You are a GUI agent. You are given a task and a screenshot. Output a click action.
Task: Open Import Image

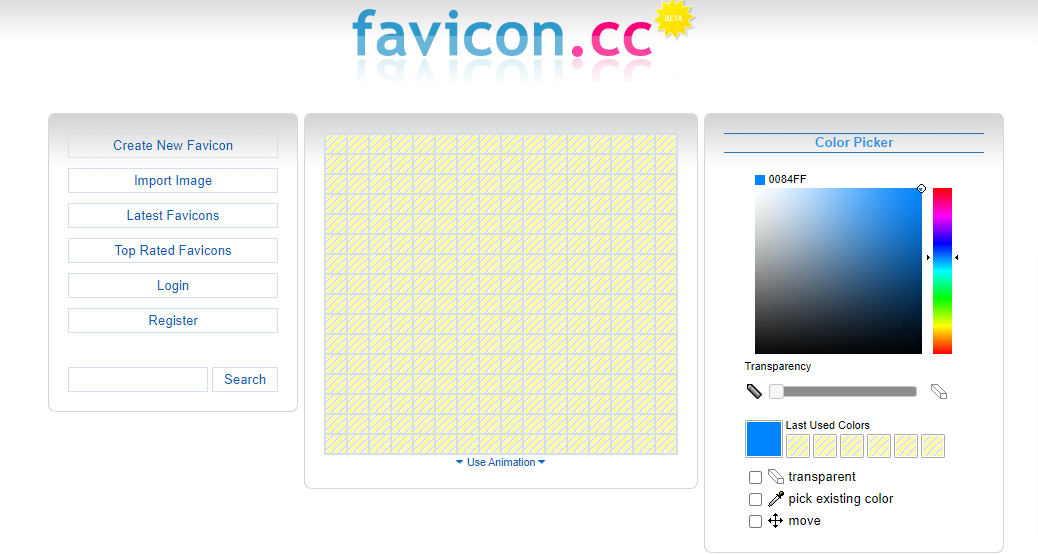[173, 181]
